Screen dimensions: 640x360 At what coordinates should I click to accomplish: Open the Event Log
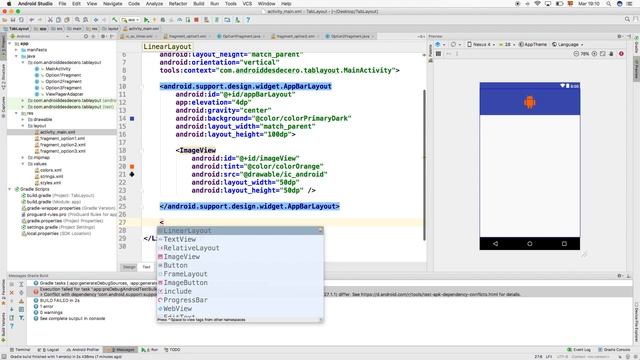(x=579, y=350)
